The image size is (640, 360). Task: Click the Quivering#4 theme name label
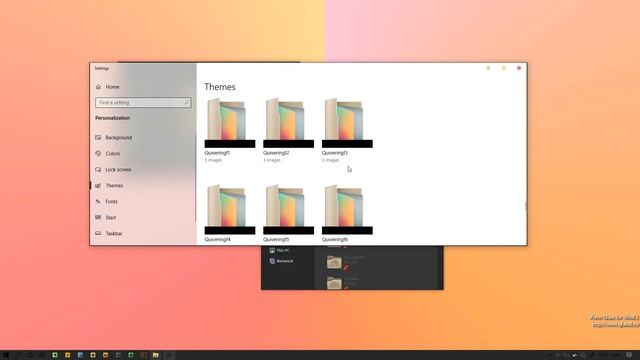(x=218, y=240)
